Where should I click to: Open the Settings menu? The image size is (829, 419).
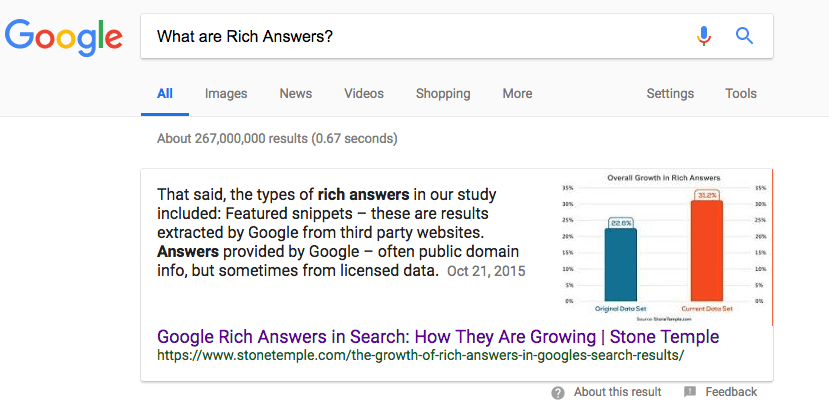[670, 94]
